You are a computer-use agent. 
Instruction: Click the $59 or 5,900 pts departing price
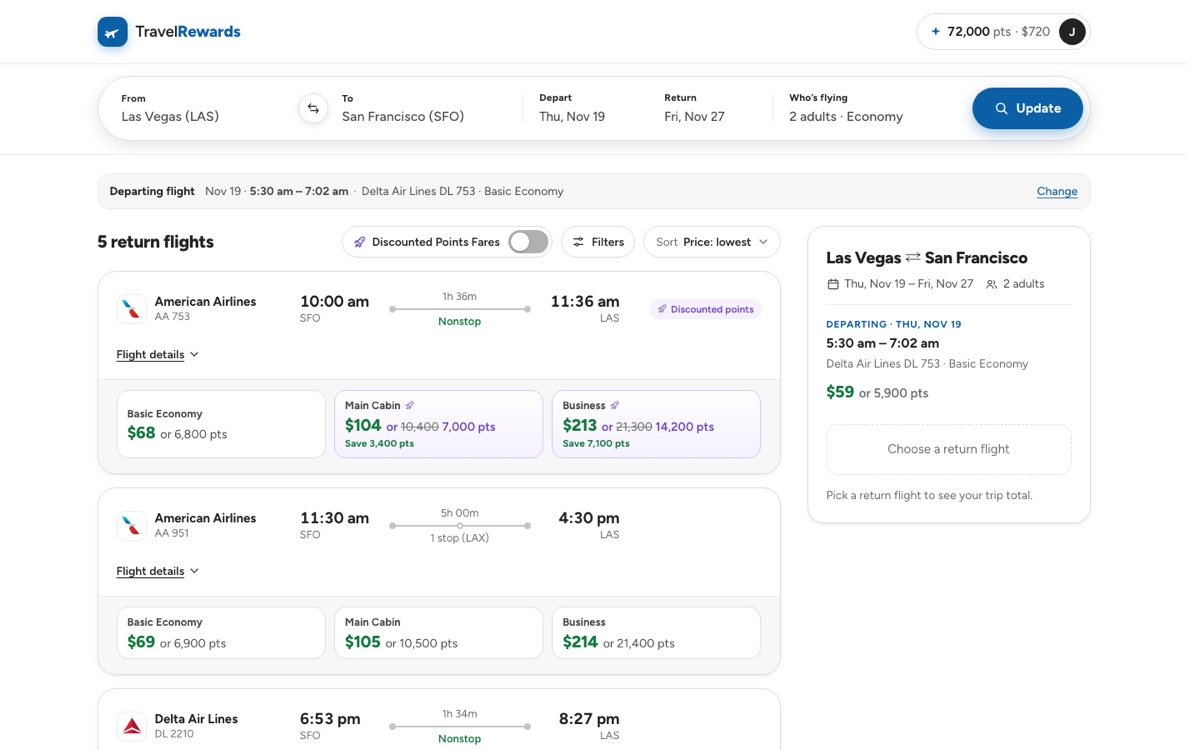coord(877,393)
